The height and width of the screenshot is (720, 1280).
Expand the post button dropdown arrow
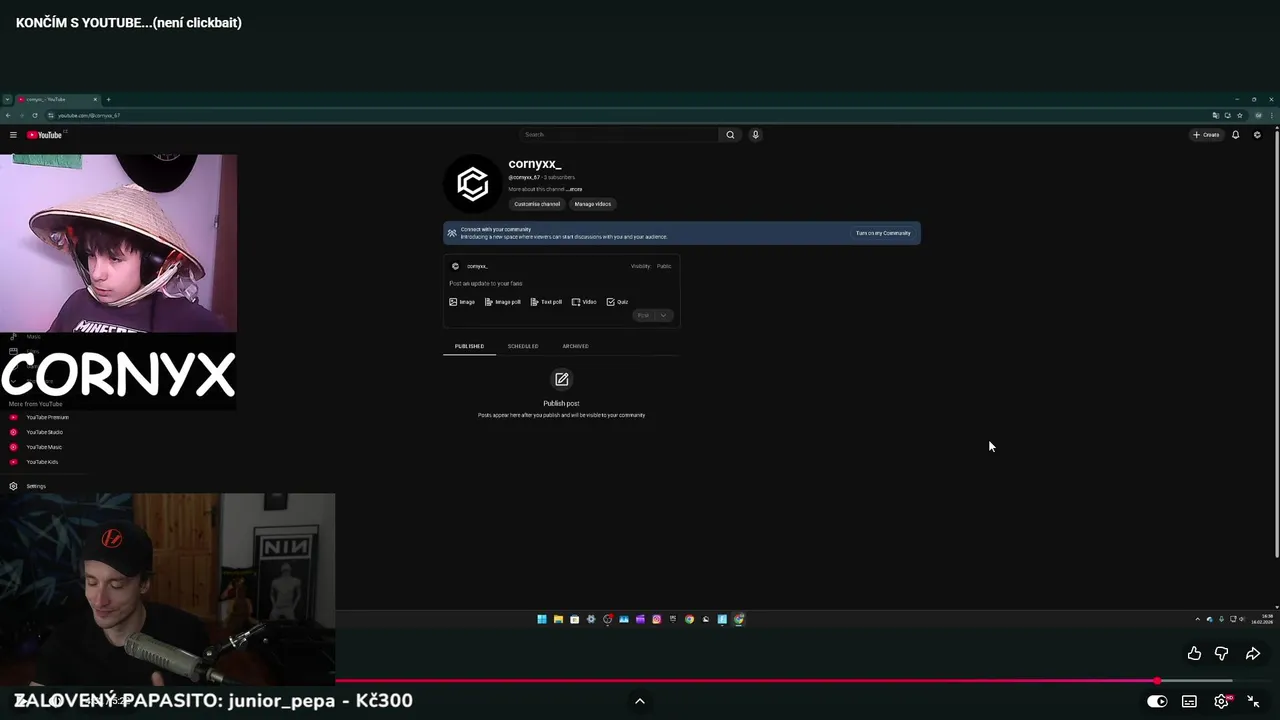663,315
